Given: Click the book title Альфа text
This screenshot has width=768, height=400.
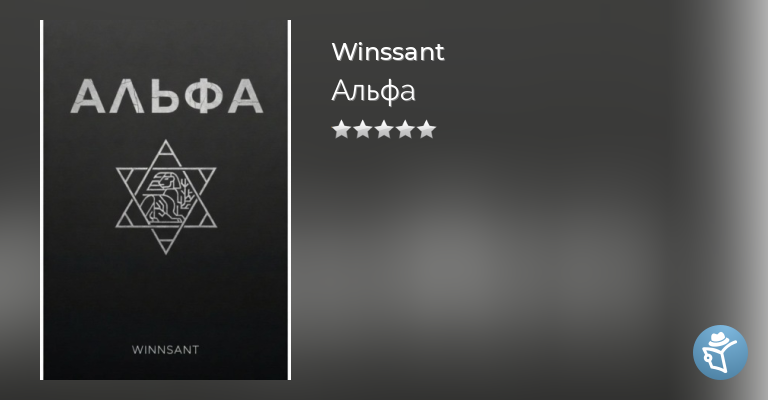Looking at the screenshot, I should (x=373, y=91).
